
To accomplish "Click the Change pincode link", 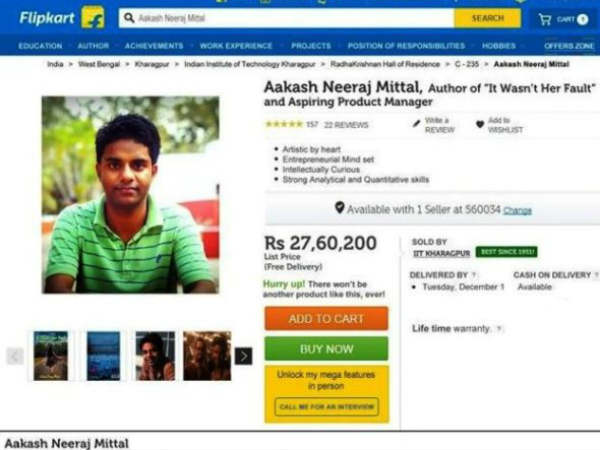I will pos(517,210).
